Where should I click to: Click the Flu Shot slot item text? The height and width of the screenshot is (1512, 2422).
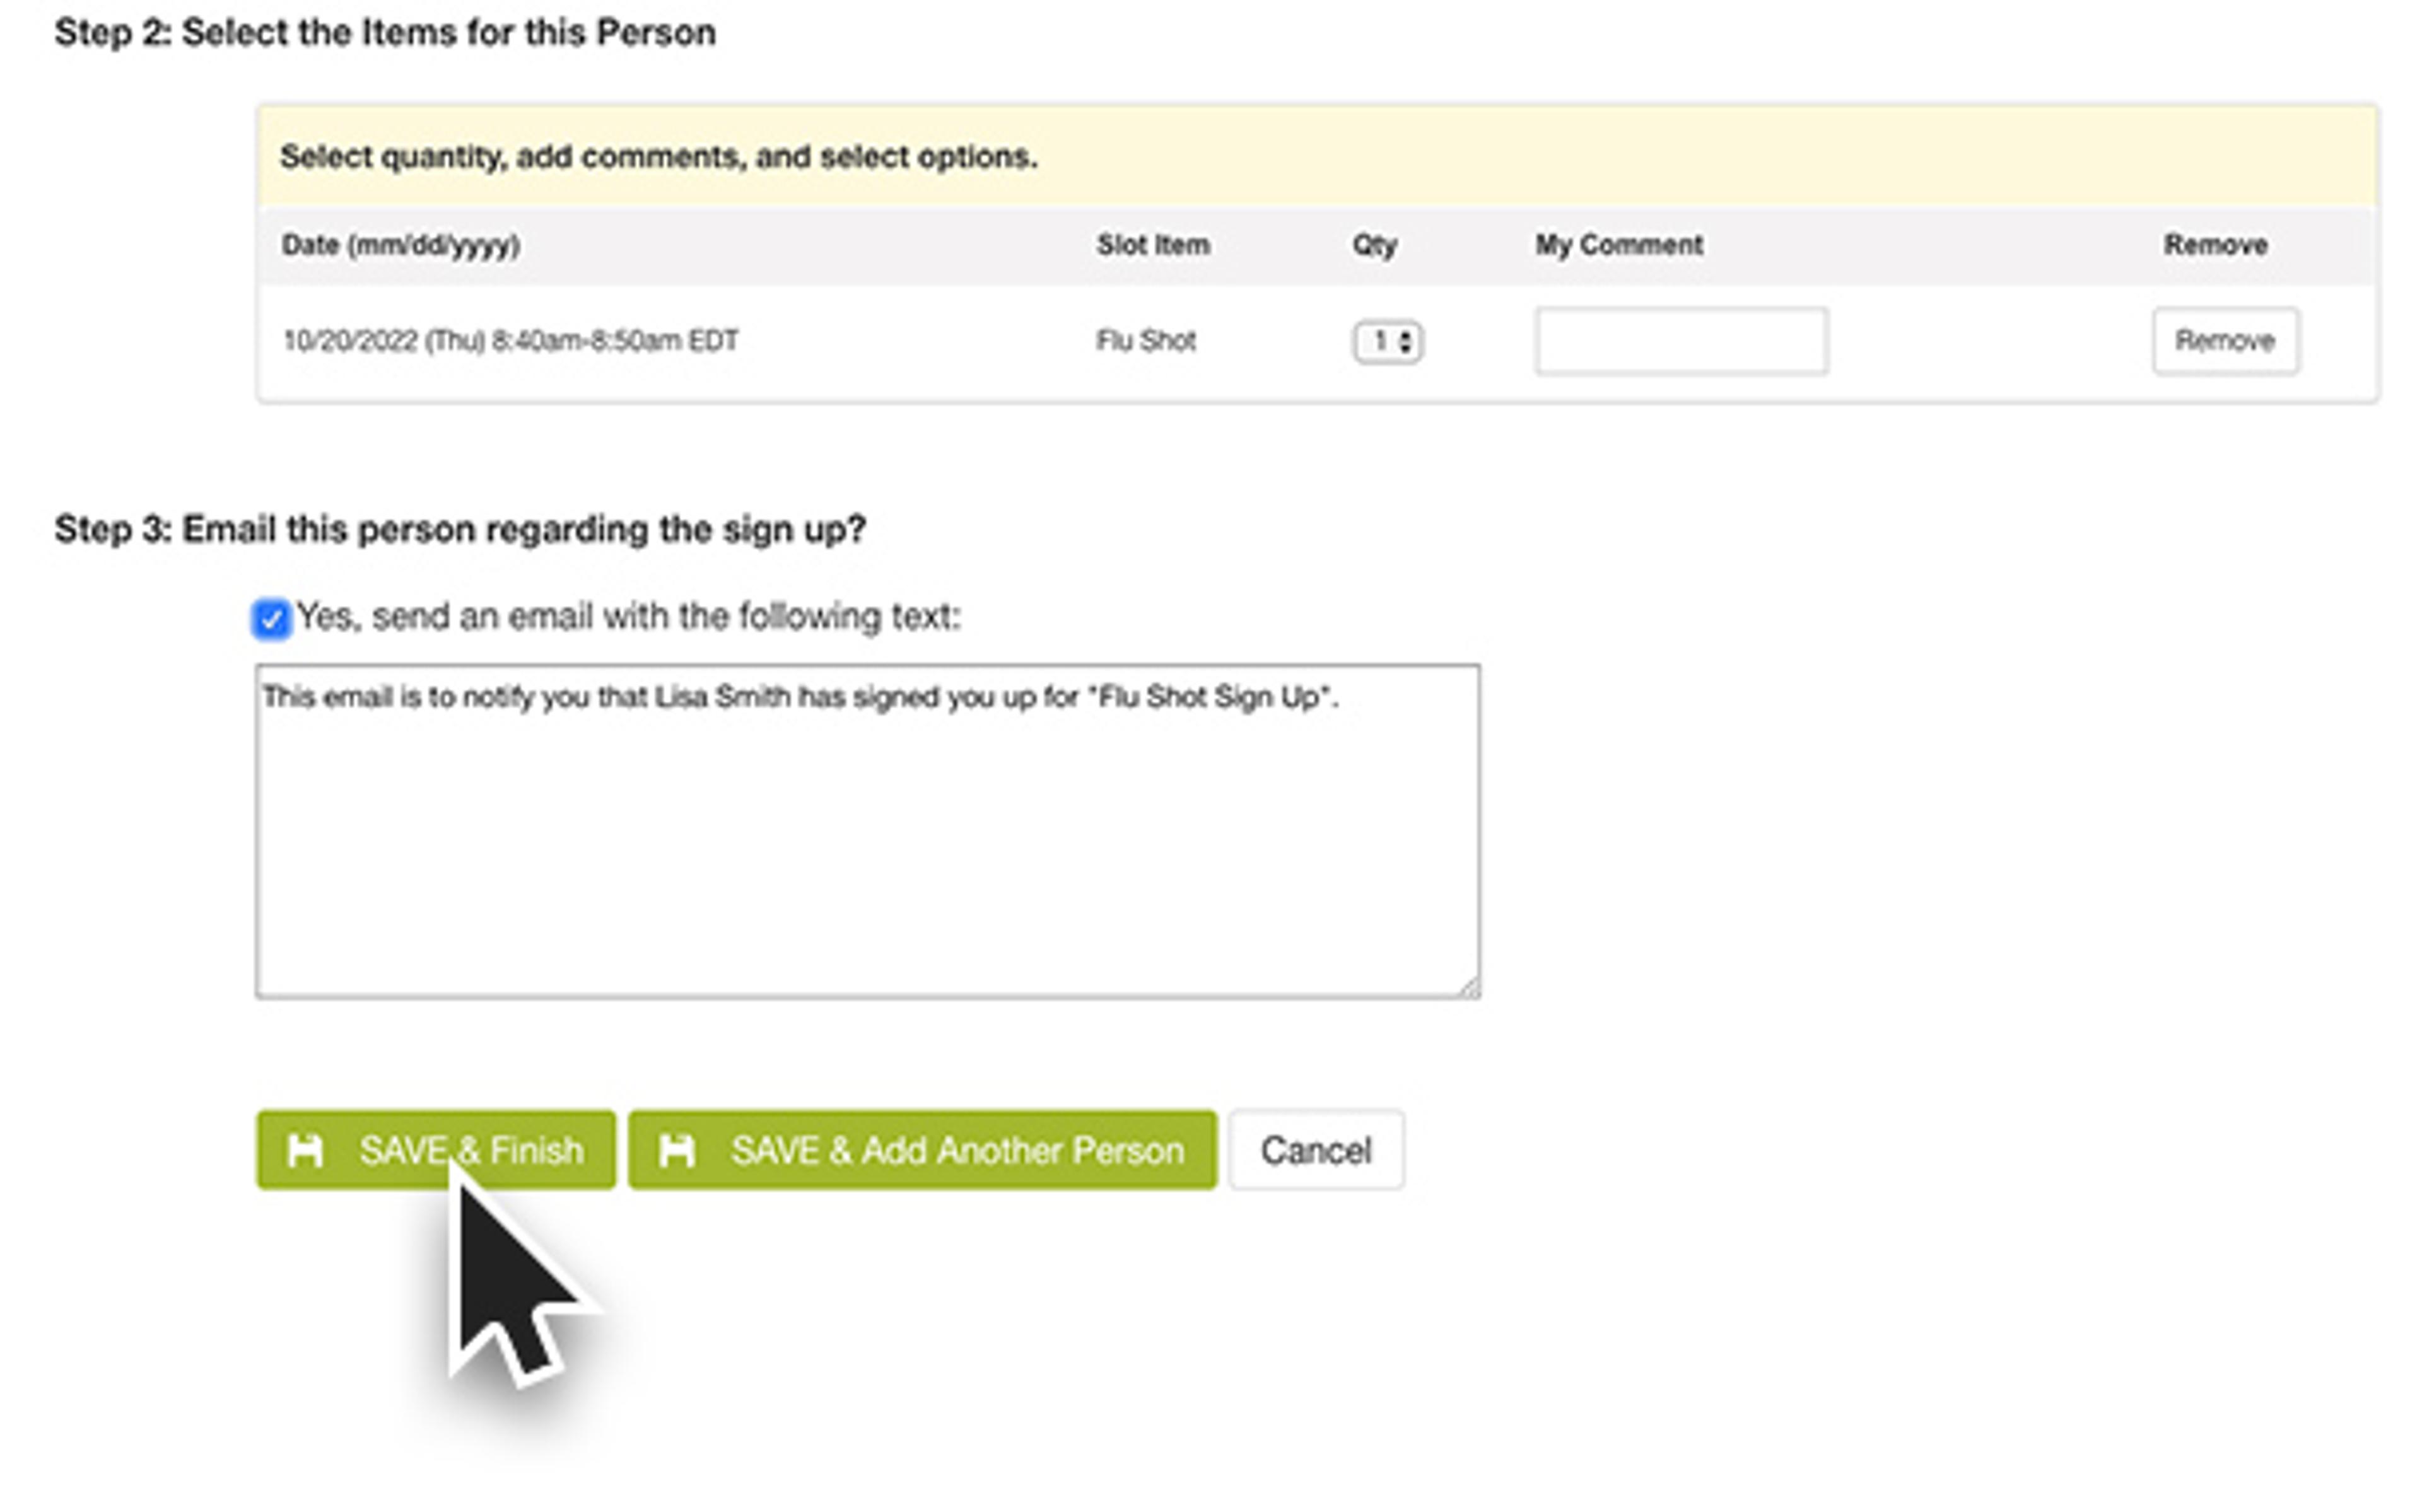tap(1145, 341)
